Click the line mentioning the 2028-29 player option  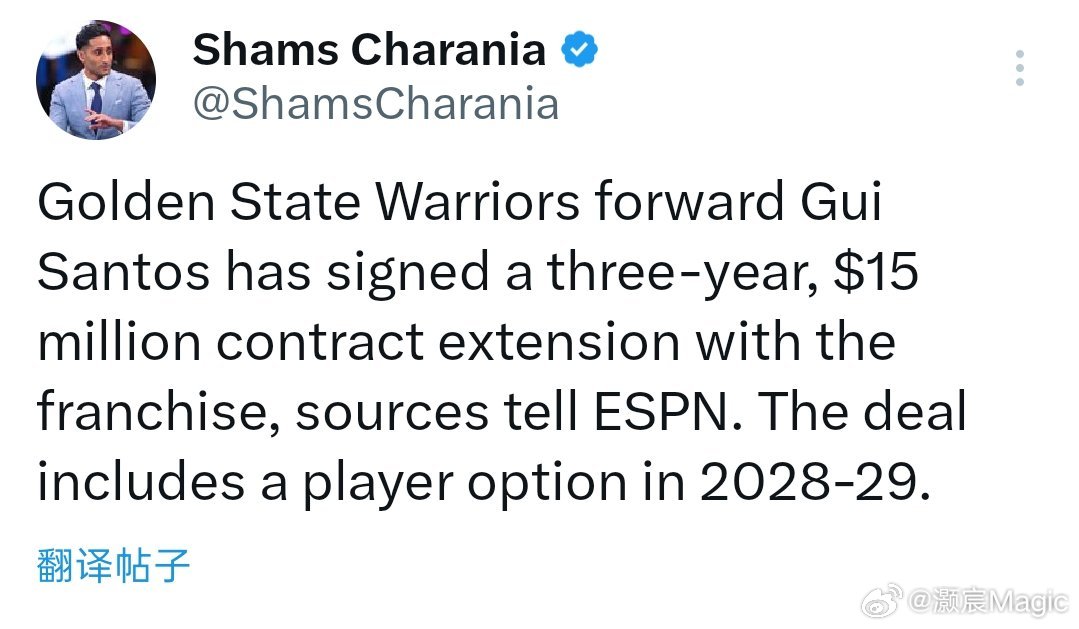[500, 480]
